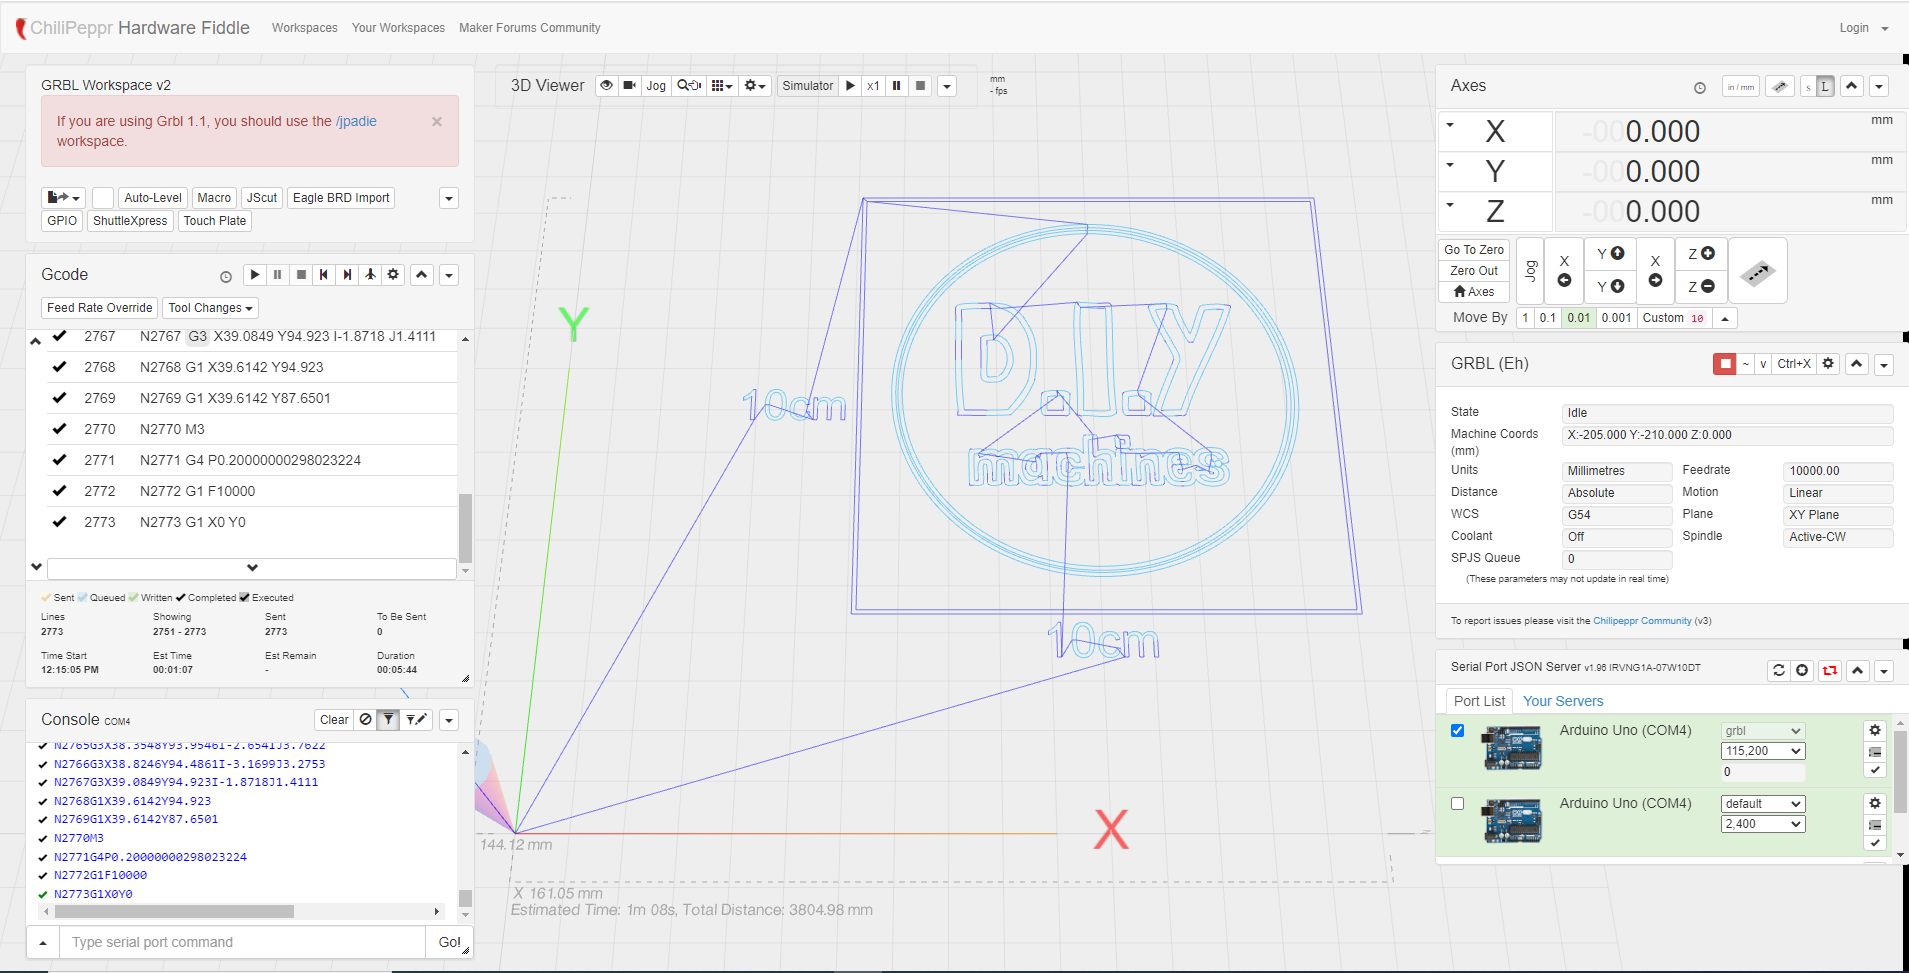1909x973 pixels.
Task: Open Auto-Level widget
Action: [153, 198]
